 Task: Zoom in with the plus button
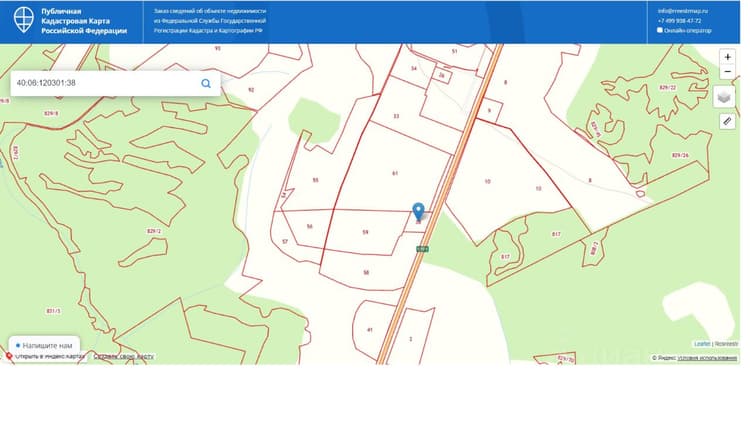(727, 57)
